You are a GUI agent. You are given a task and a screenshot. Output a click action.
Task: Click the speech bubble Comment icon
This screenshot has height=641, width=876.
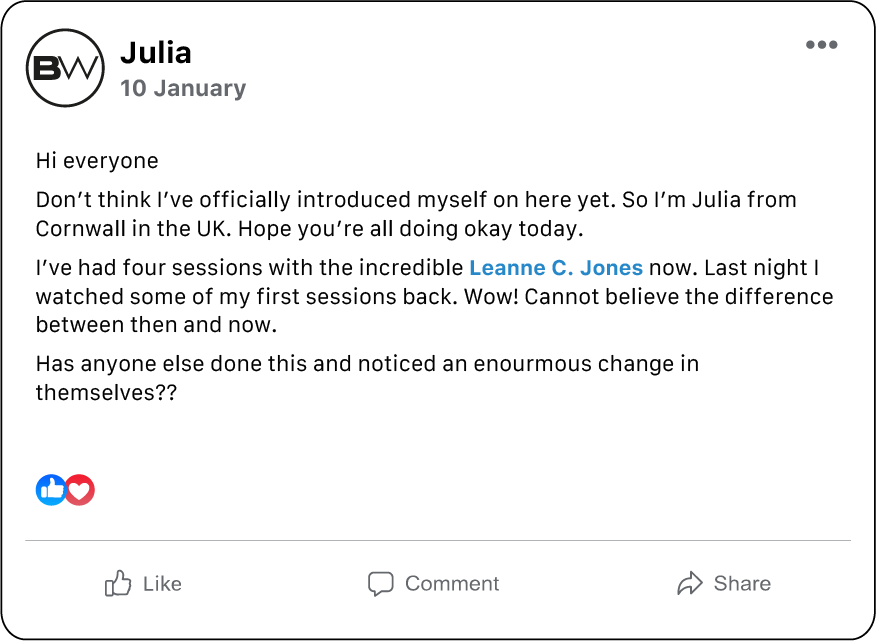pyautogui.click(x=380, y=583)
